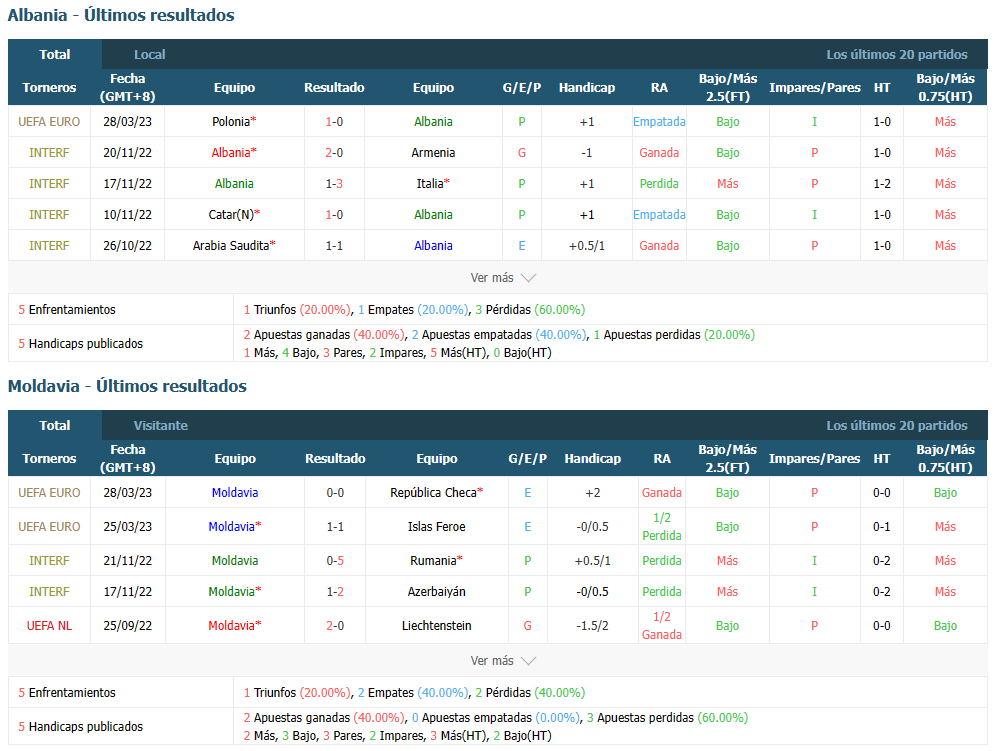Click UEFA EURO tournament in Polonia row
This screenshot has width=996, height=751.
pos(49,121)
